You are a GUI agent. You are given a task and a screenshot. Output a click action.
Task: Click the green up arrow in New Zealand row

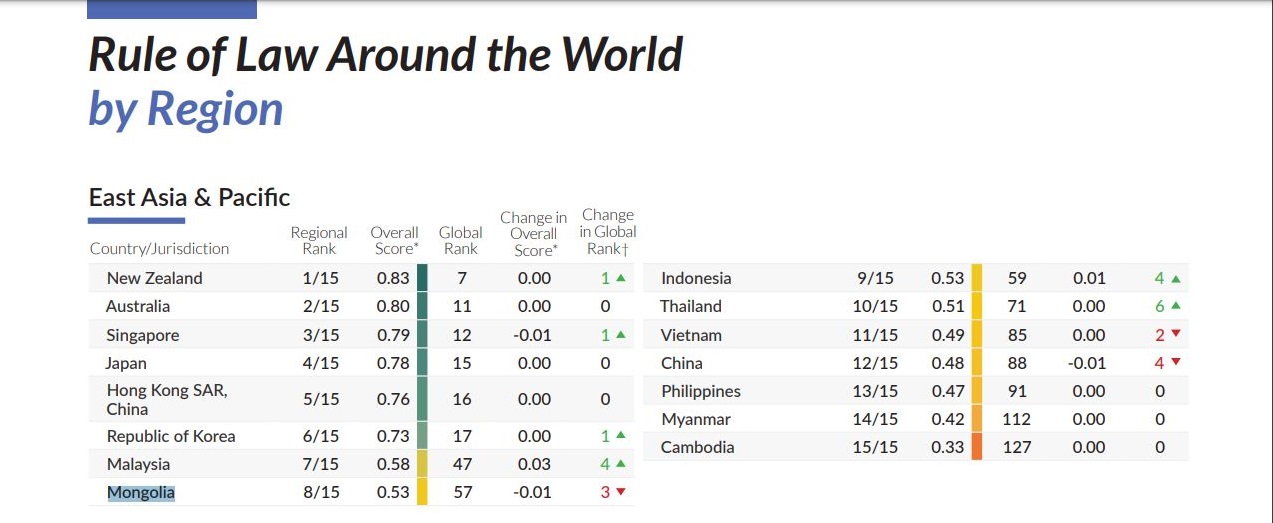621,279
